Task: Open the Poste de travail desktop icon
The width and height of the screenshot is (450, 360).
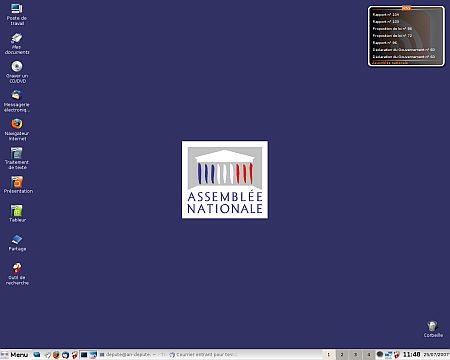Action: click(17, 14)
